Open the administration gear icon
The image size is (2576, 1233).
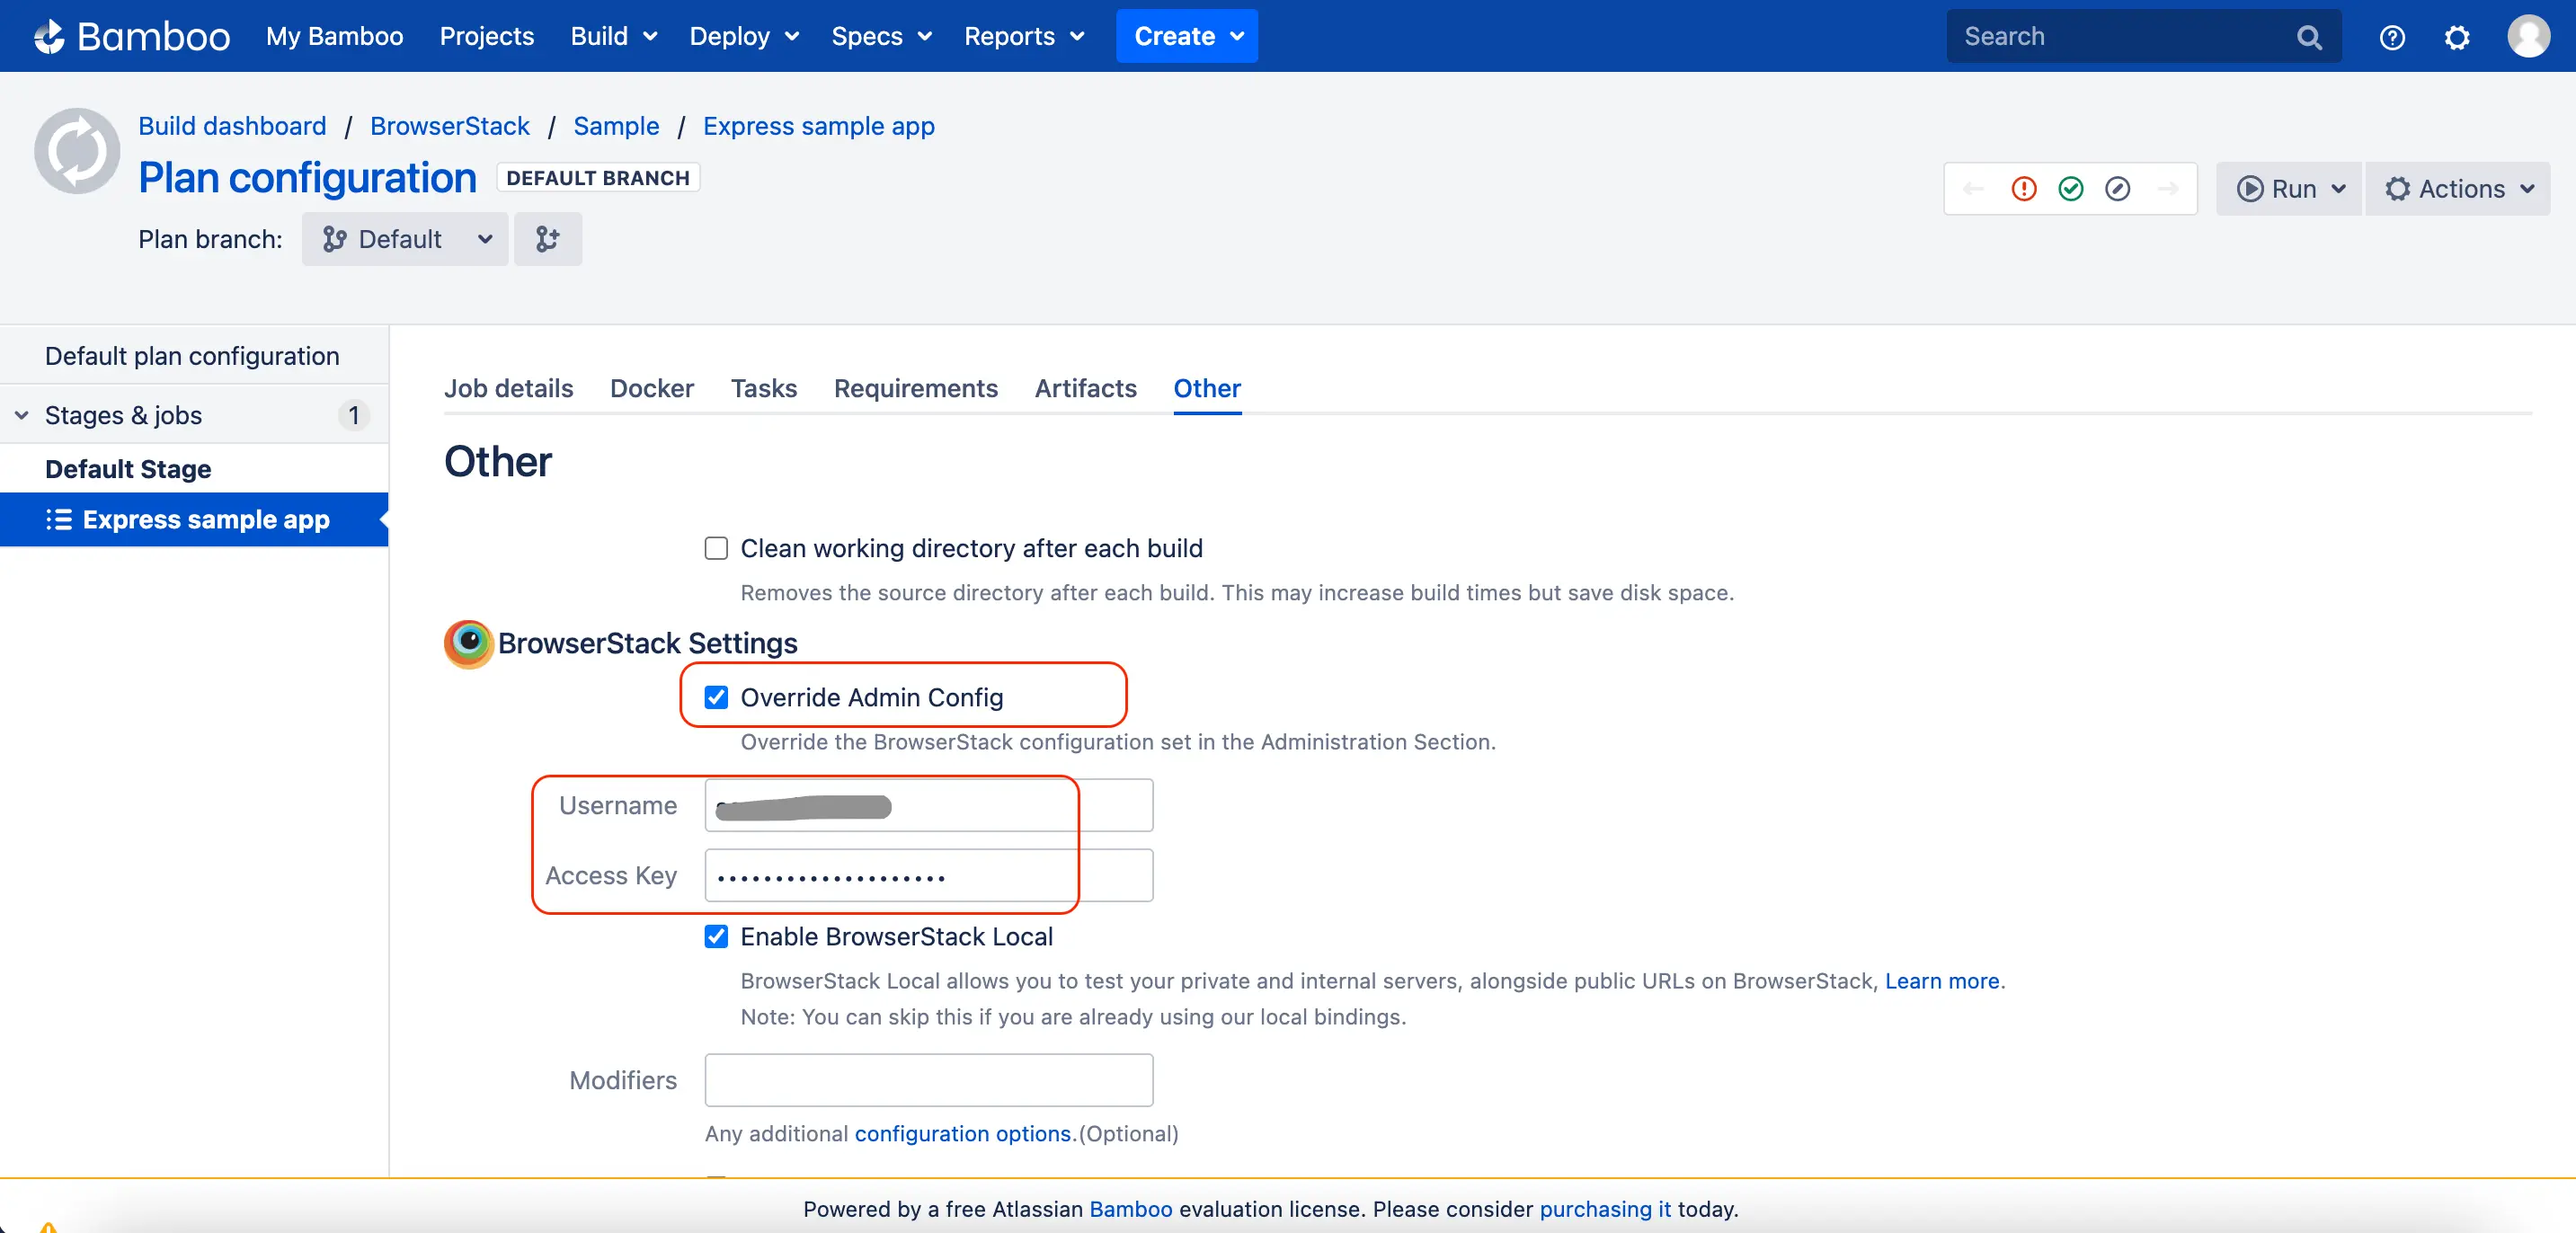click(2456, 37)
